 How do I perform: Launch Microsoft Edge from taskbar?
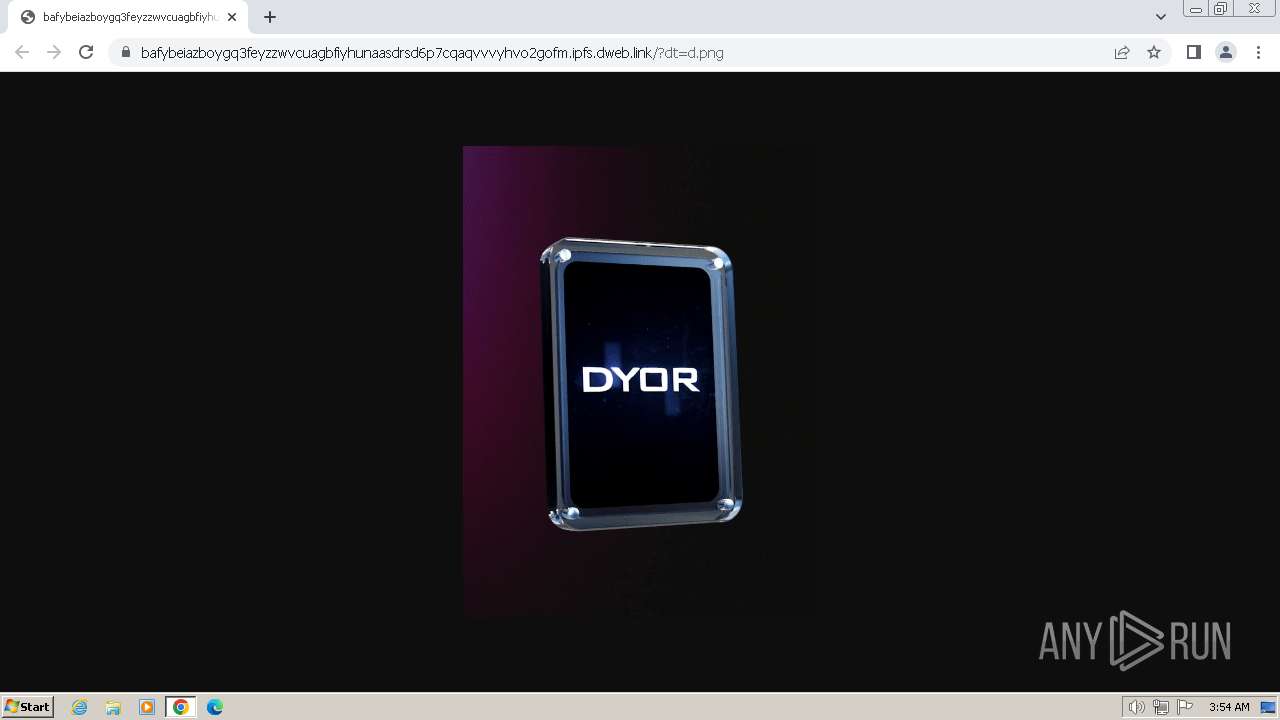(x=215, y=707)
